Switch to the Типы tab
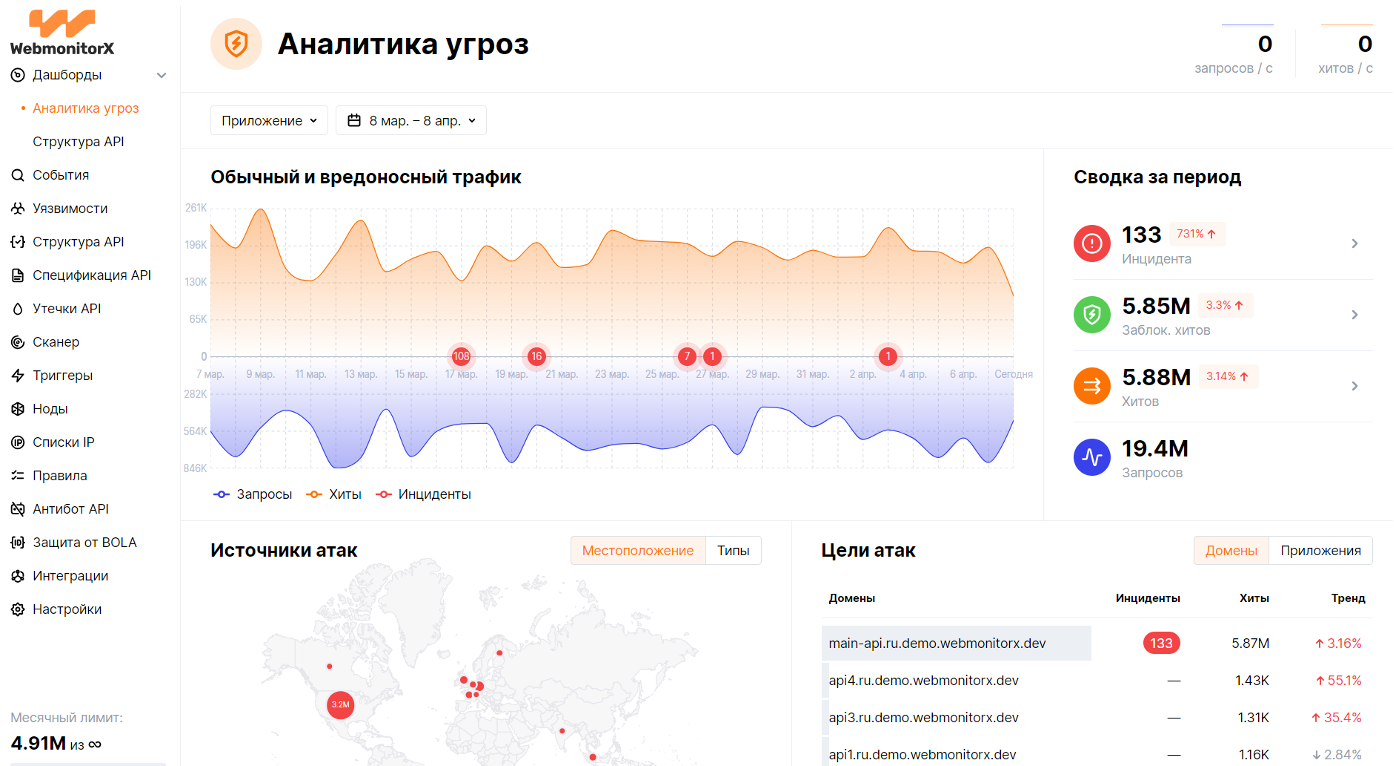Screen dimensions: 1394x766 coord(733,551)
